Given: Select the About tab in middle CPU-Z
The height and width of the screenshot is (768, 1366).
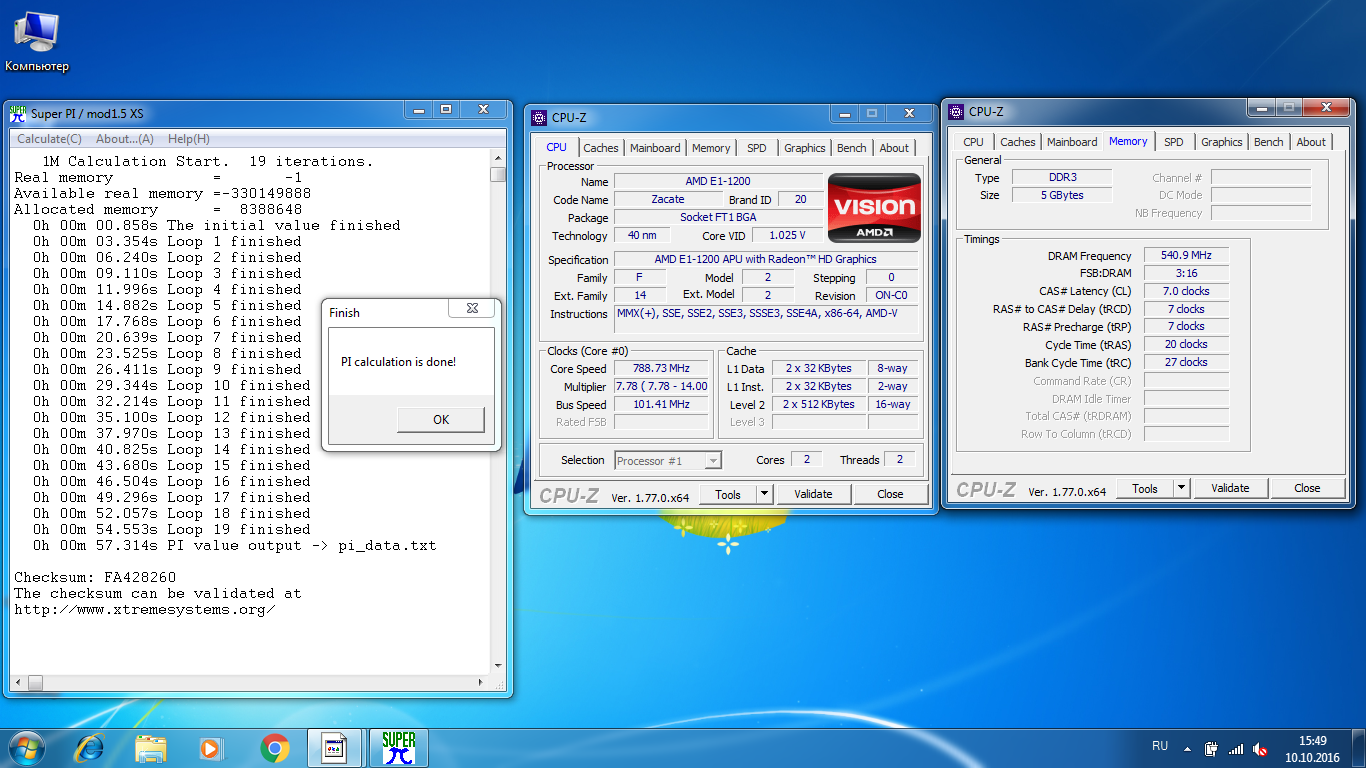Looking at the screenshot, I should point(894,148).
